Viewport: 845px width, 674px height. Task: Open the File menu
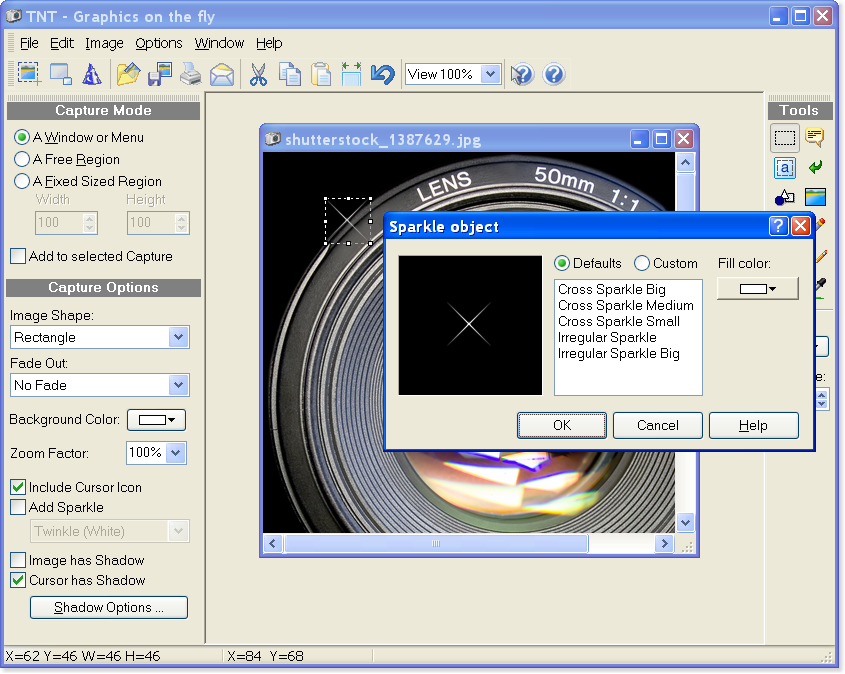[x=29, y=43]
